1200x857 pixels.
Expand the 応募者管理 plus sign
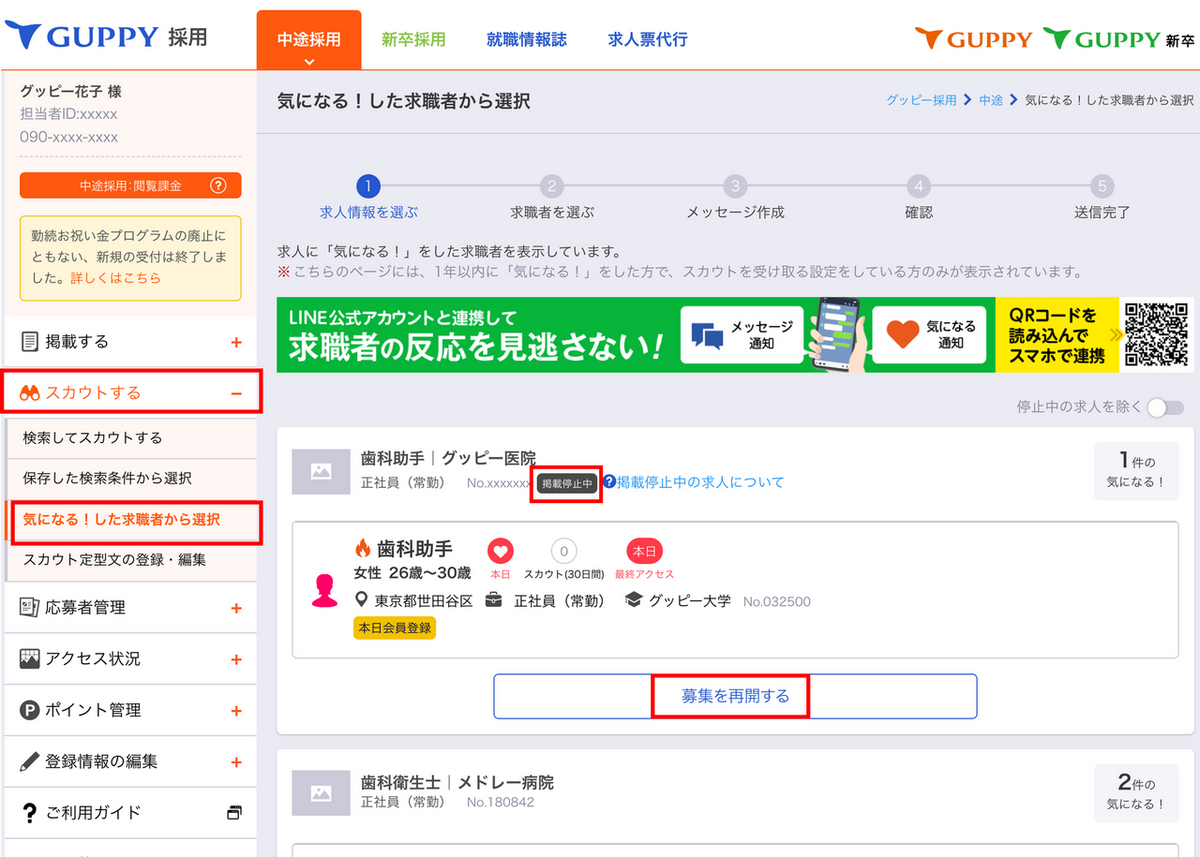(x=236, y=608)
